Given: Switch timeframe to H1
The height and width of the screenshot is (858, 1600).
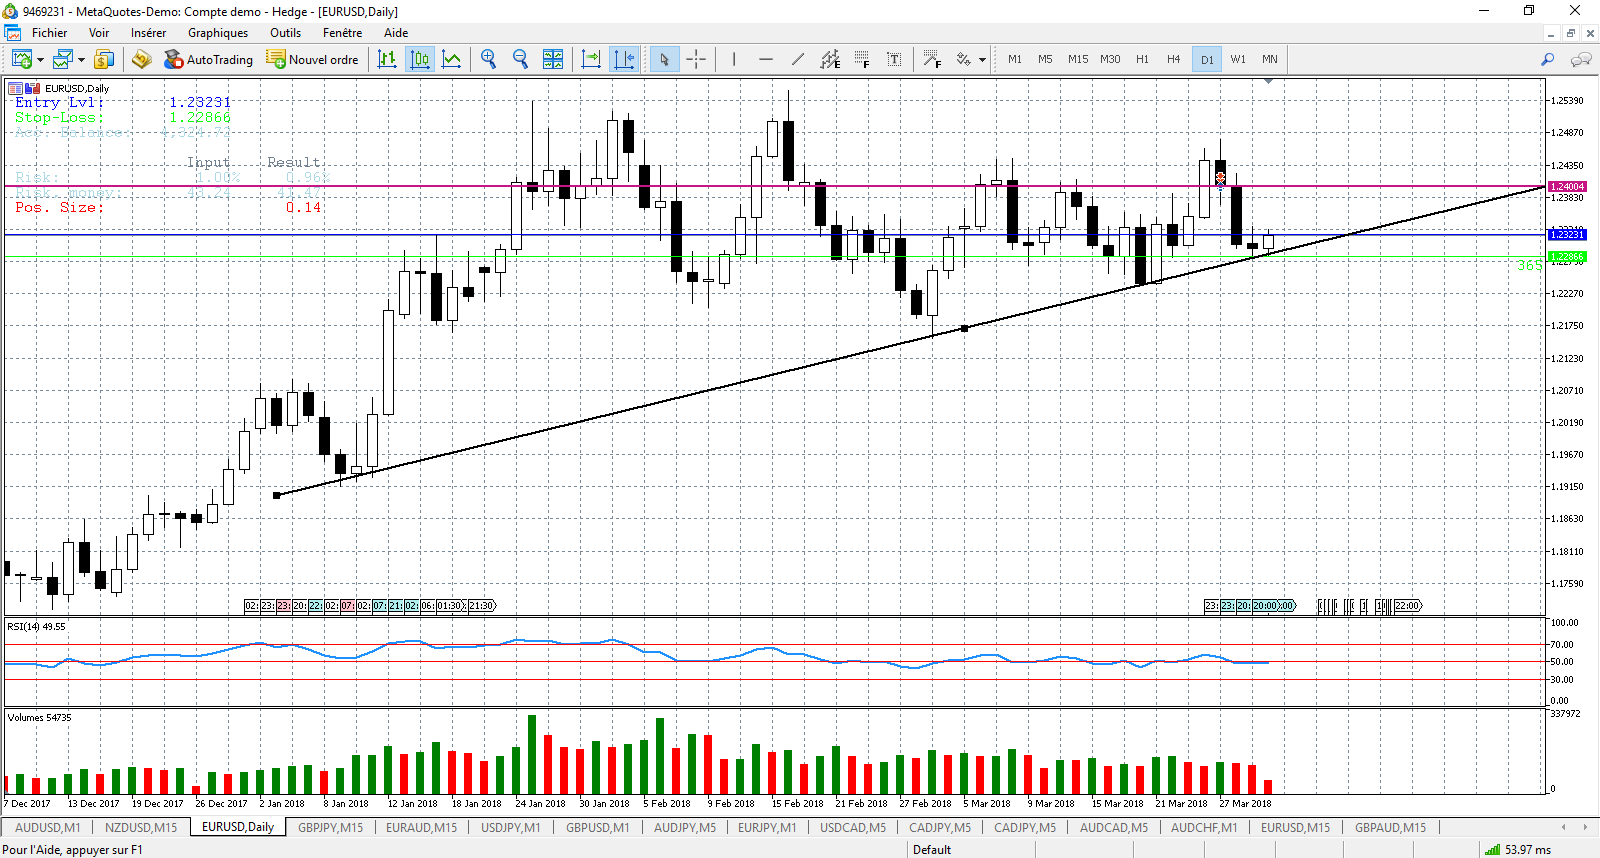Looking at the screenshot, I should [1142, 59].
